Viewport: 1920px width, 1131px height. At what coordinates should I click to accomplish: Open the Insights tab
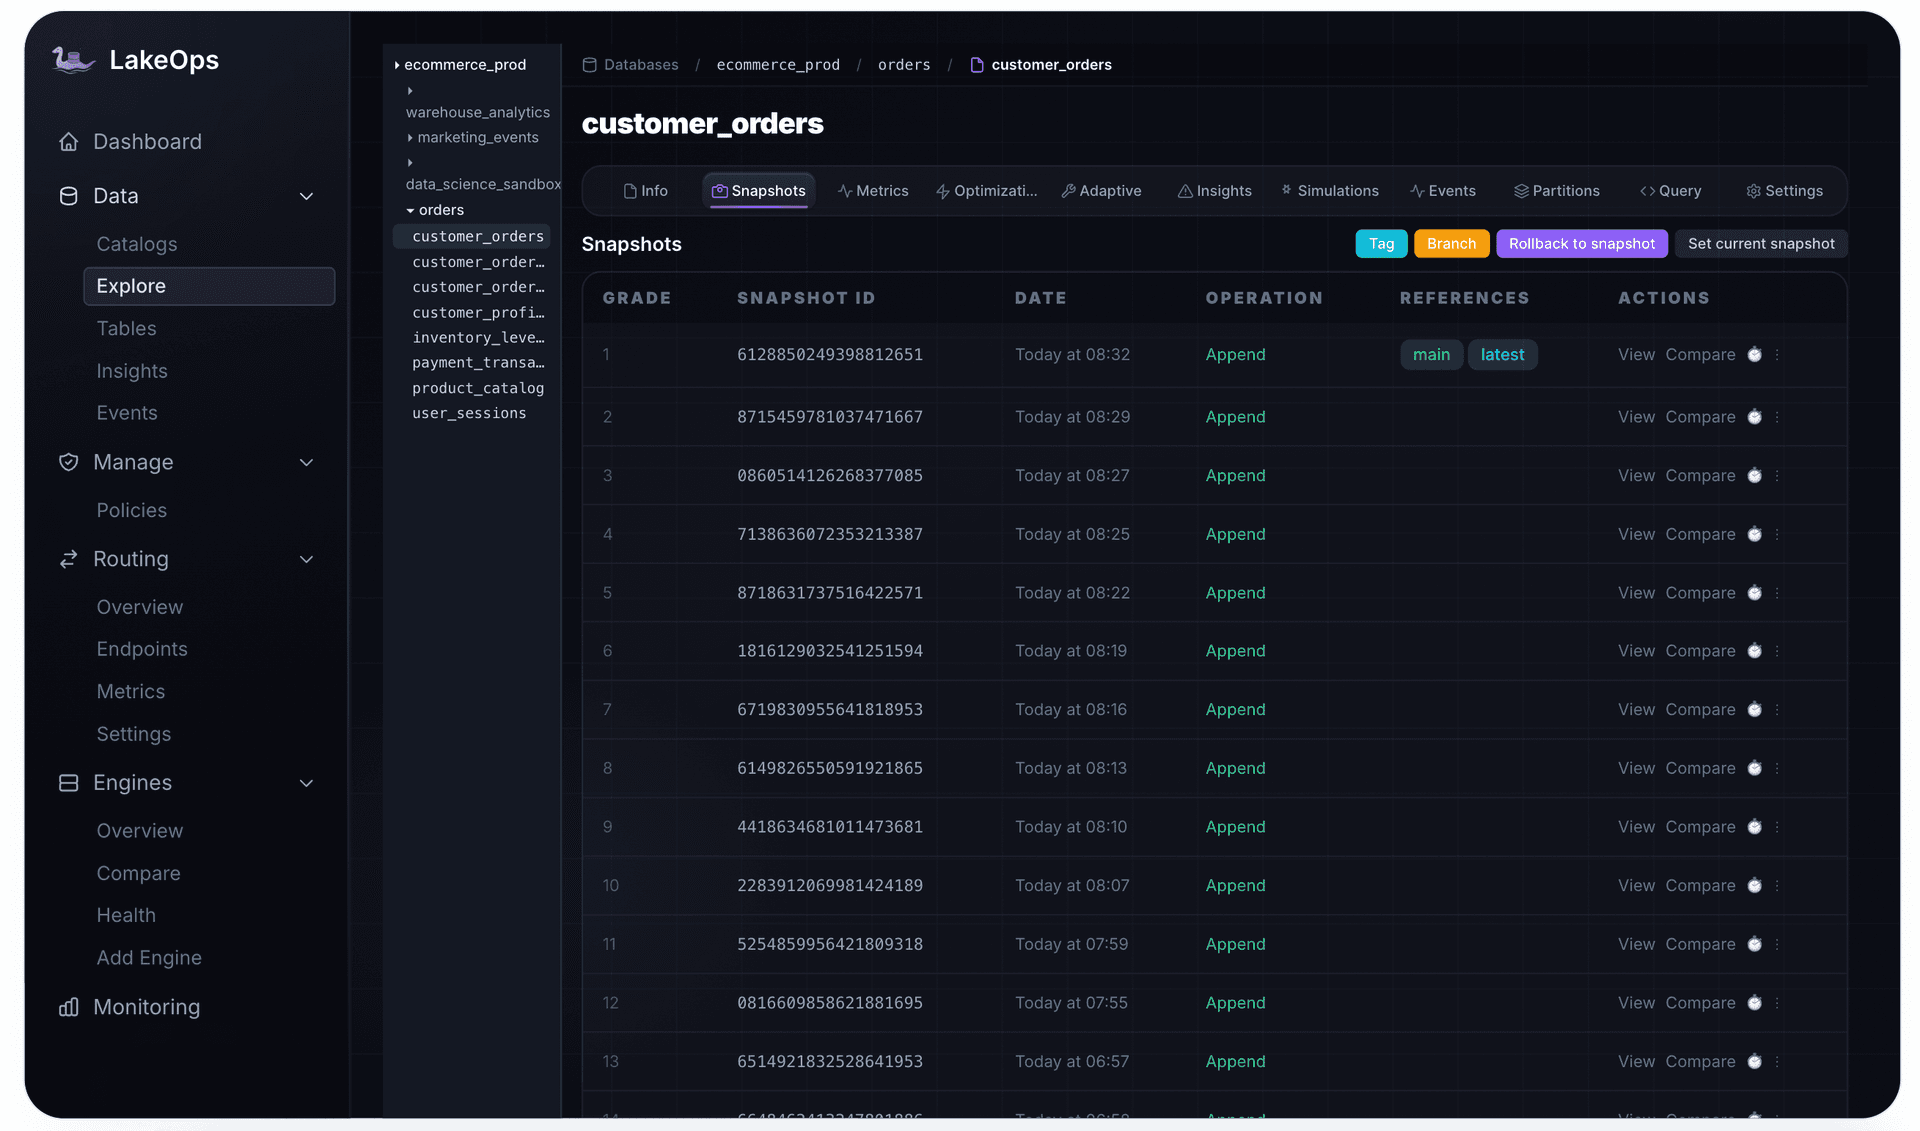click(1214, 191)
